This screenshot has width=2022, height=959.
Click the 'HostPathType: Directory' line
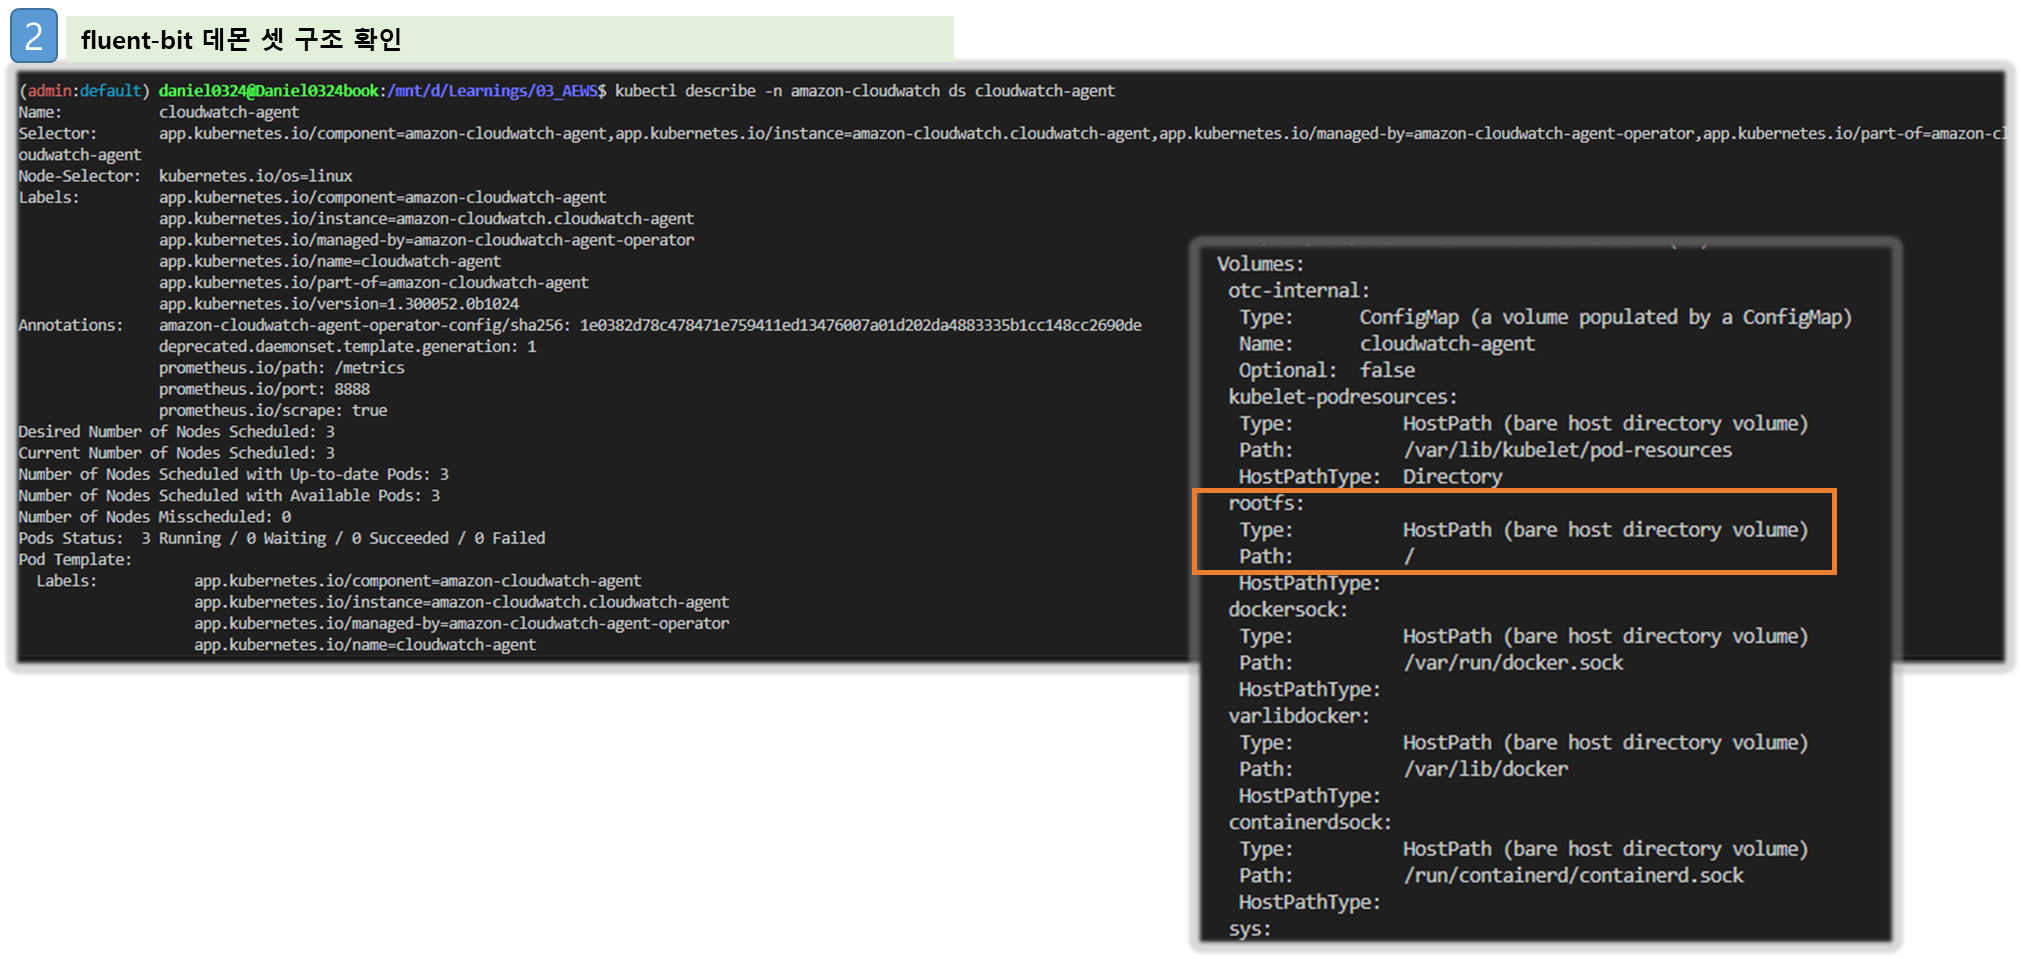point(1370,477)
